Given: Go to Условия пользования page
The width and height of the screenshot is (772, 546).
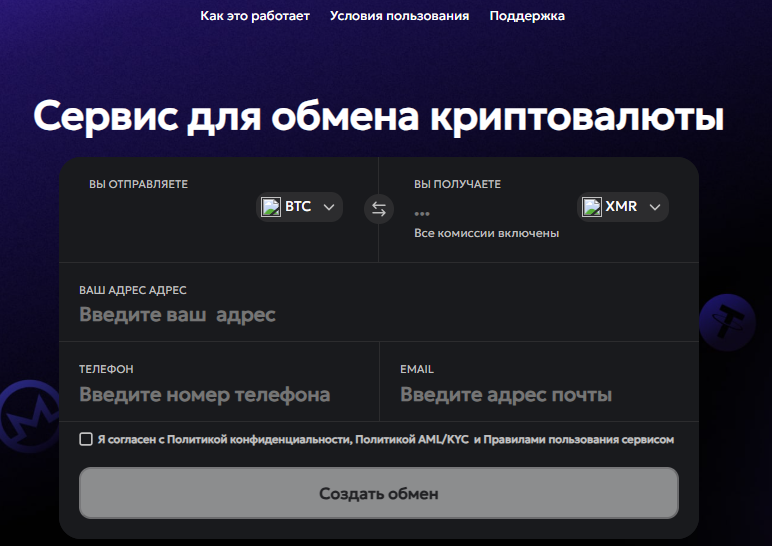Looking at the screenshot, I should coord(399,16).
